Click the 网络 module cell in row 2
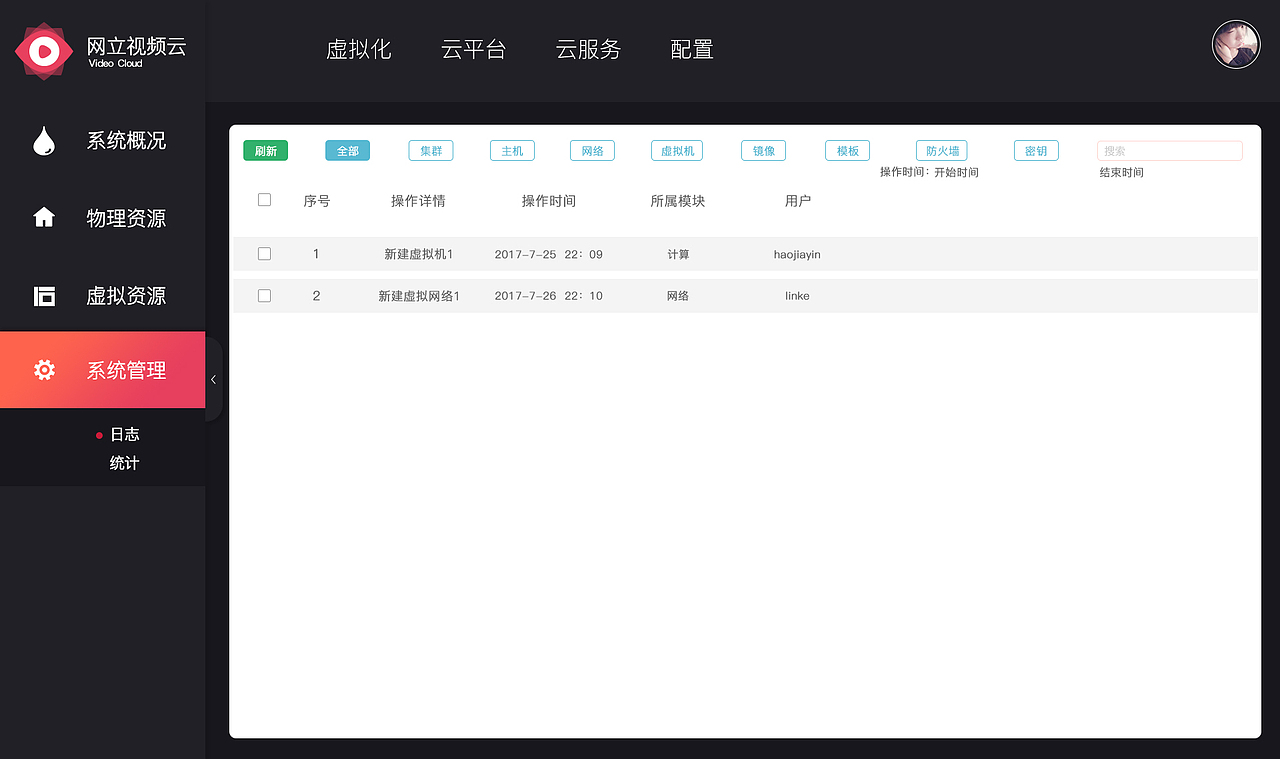The width and height of the screenshot is (1280, 759). click(x=678, y=297)
